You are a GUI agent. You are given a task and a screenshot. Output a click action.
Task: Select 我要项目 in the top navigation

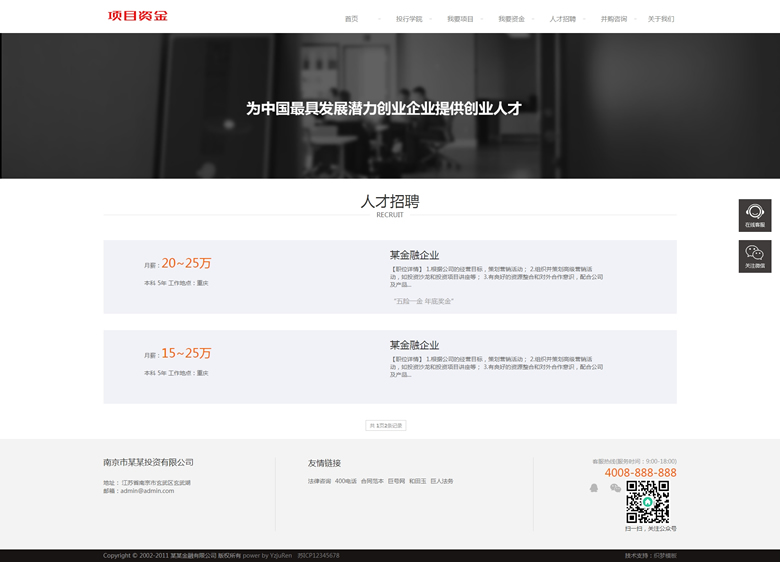click(460, 19)
